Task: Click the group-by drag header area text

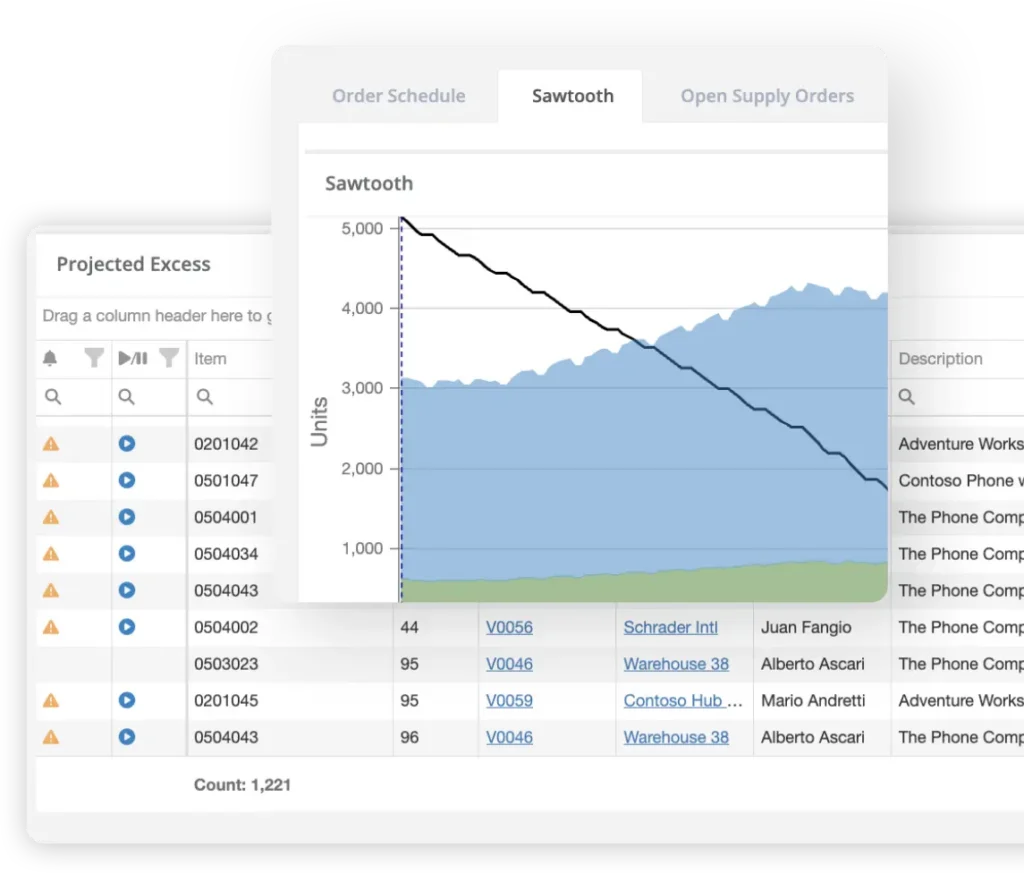Action: pos(157,316)
